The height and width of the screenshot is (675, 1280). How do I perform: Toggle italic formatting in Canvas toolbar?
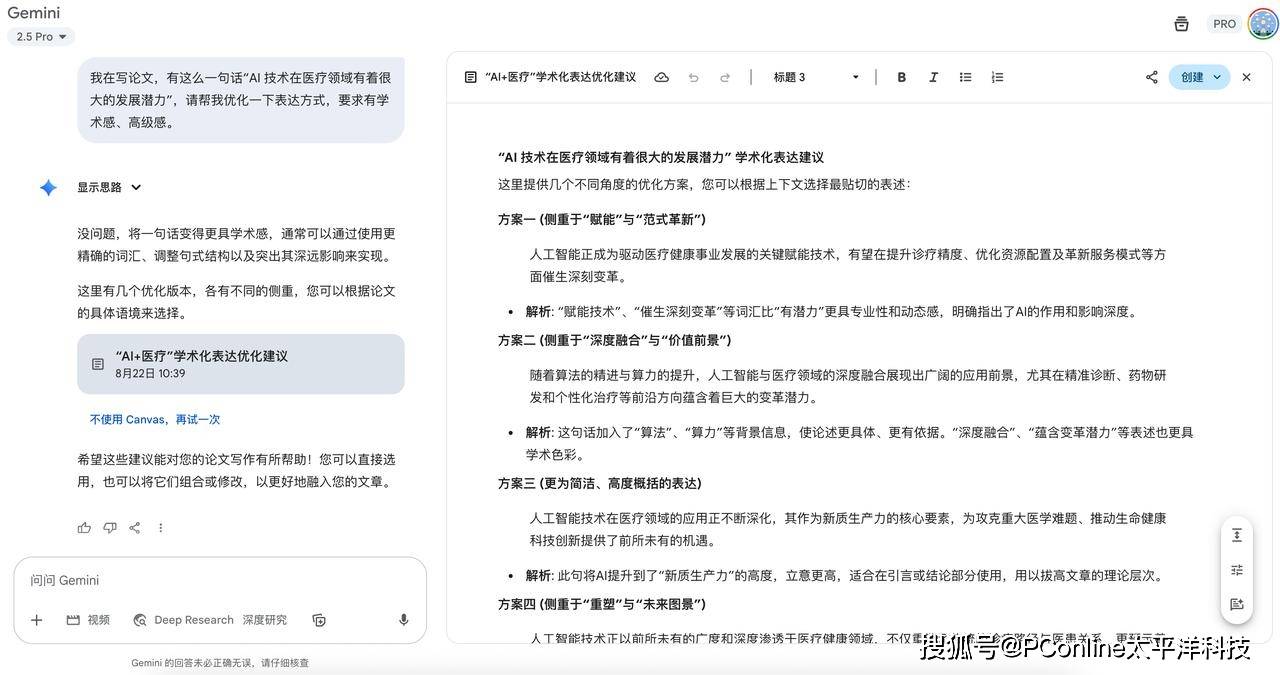pos(933,77)
